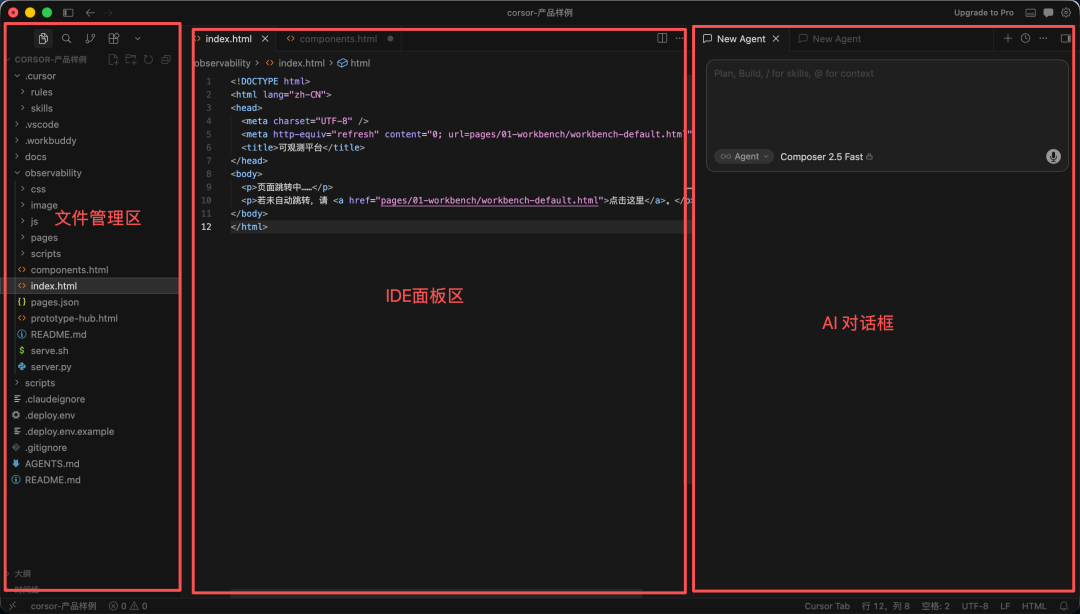The height and width of the screenshot is (614, 1080).
Task: Collapse all folders in explorer
Action: [166, 60]
